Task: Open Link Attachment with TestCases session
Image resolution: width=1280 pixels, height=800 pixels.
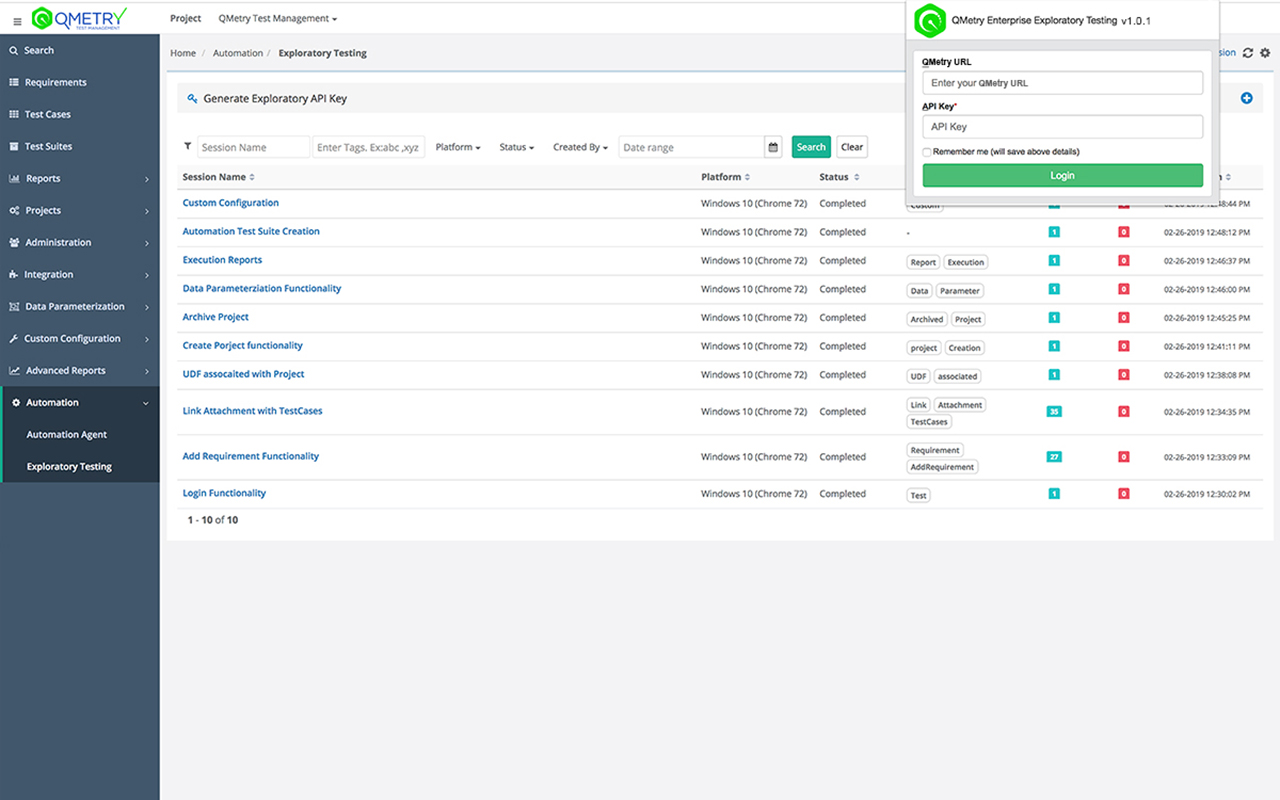Action: [x=252, y=411]
